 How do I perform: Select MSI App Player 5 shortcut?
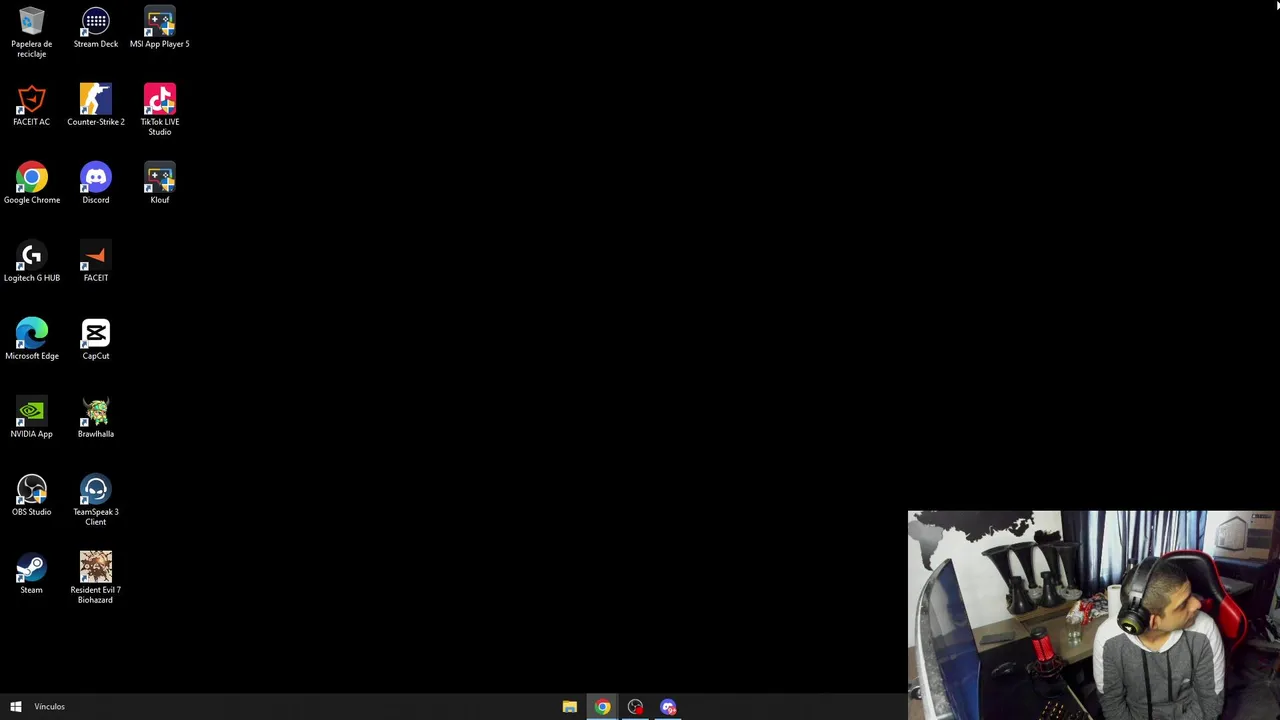pos(160,28)
